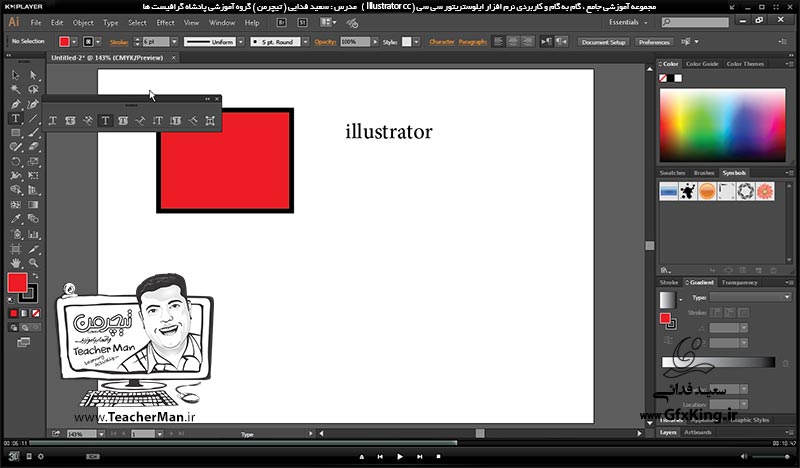Select the Eyedropper tool

15,219
